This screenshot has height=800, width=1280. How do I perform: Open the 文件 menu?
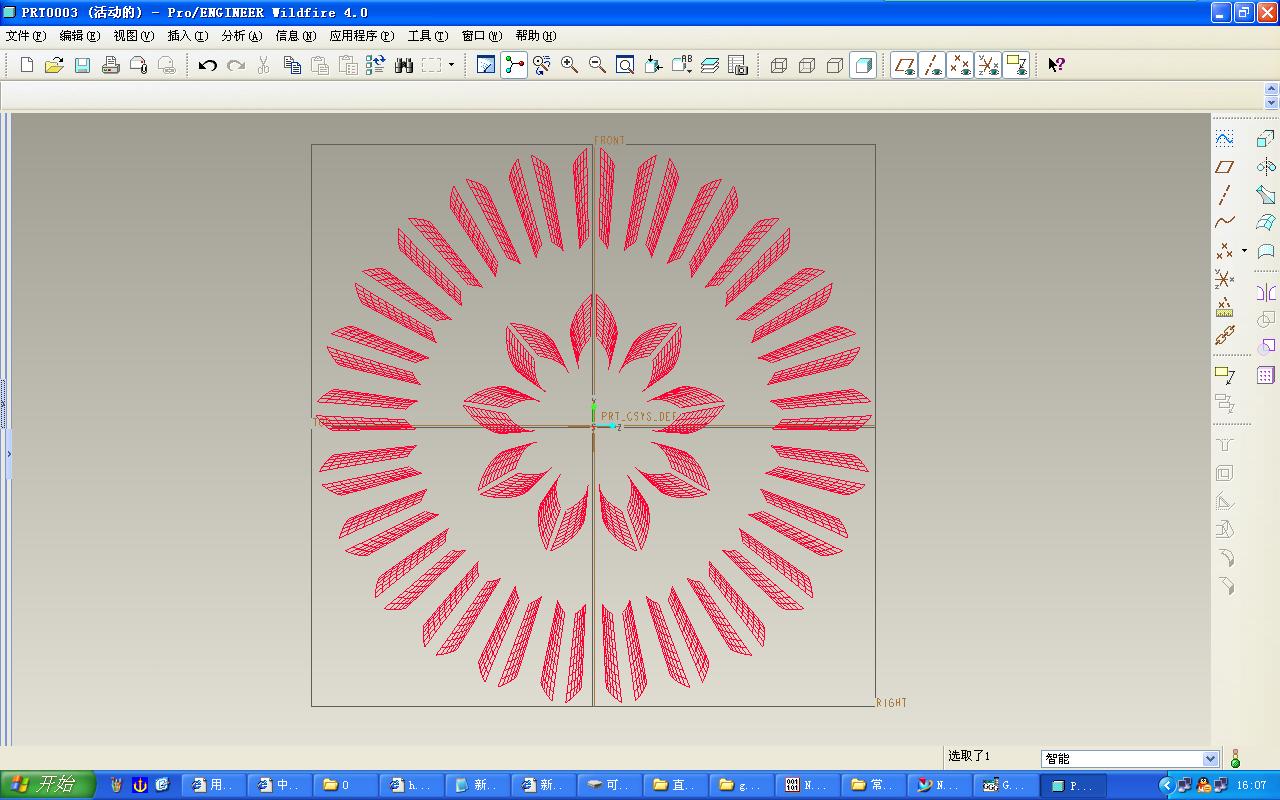pos(26,36)
